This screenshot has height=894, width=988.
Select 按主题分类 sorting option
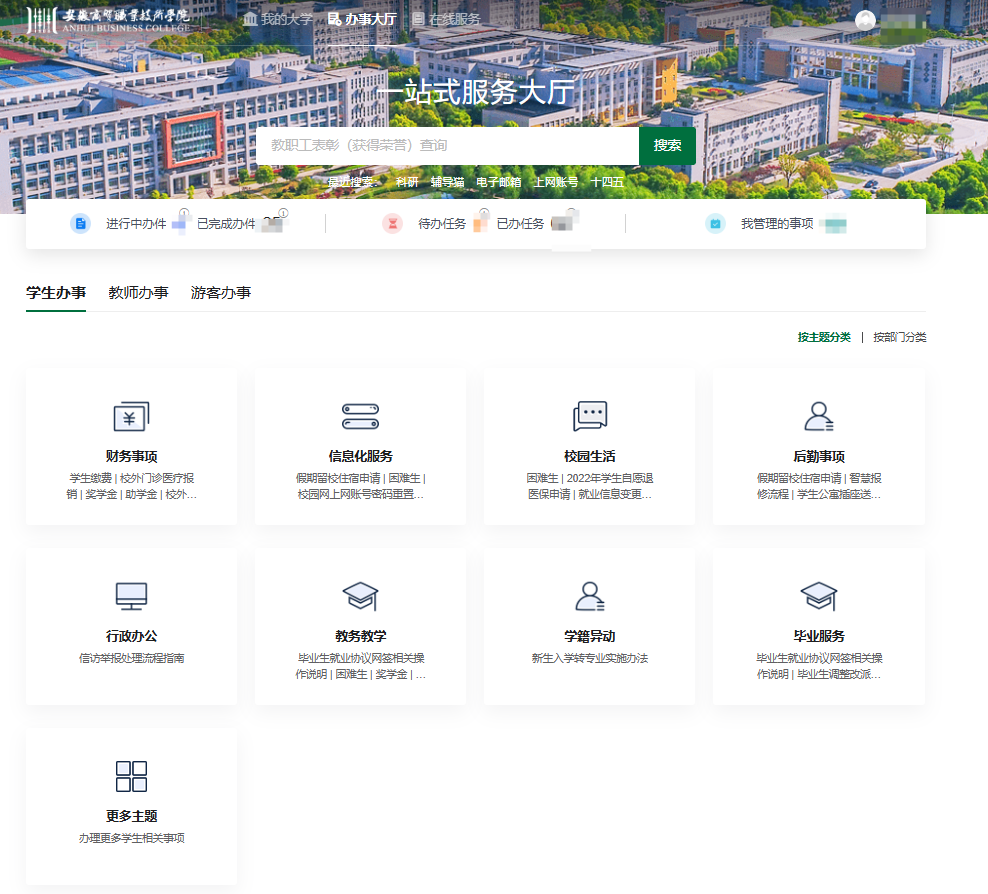[824, 337]
